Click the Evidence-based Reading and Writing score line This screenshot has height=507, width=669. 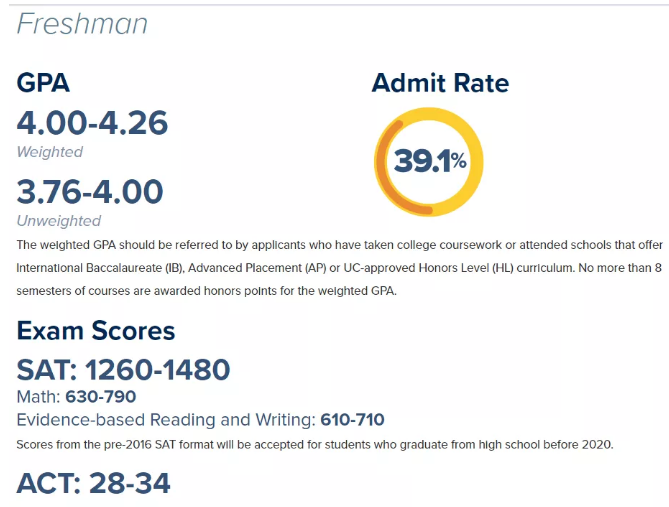pos(200,419)
